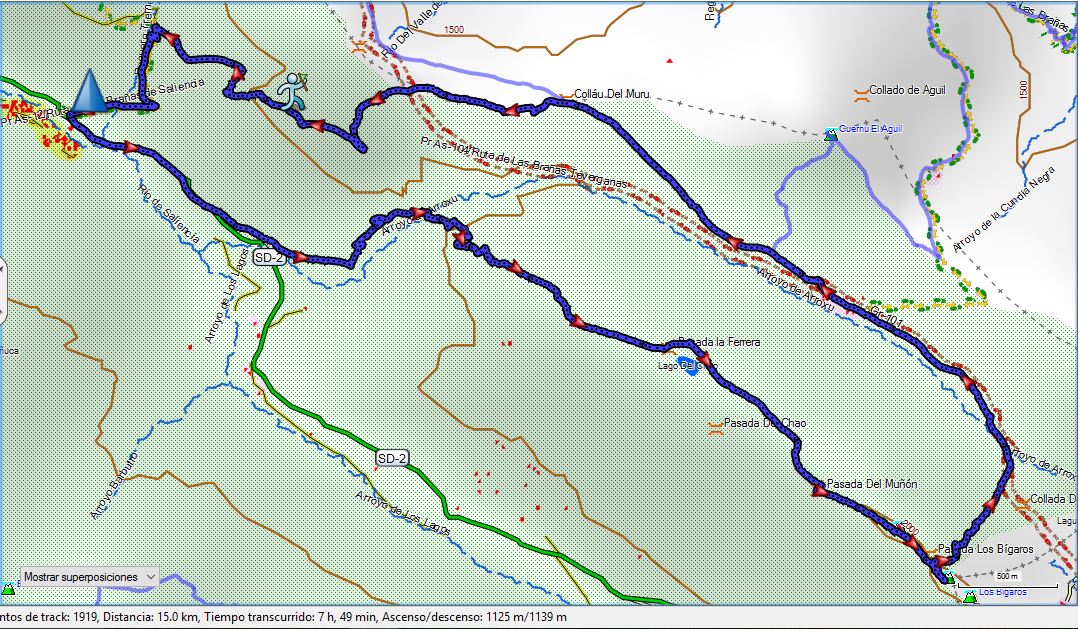Click the Los Bígaros summit icon
The width and height of the screenshot is (1078, 629).
coord(970,596)
